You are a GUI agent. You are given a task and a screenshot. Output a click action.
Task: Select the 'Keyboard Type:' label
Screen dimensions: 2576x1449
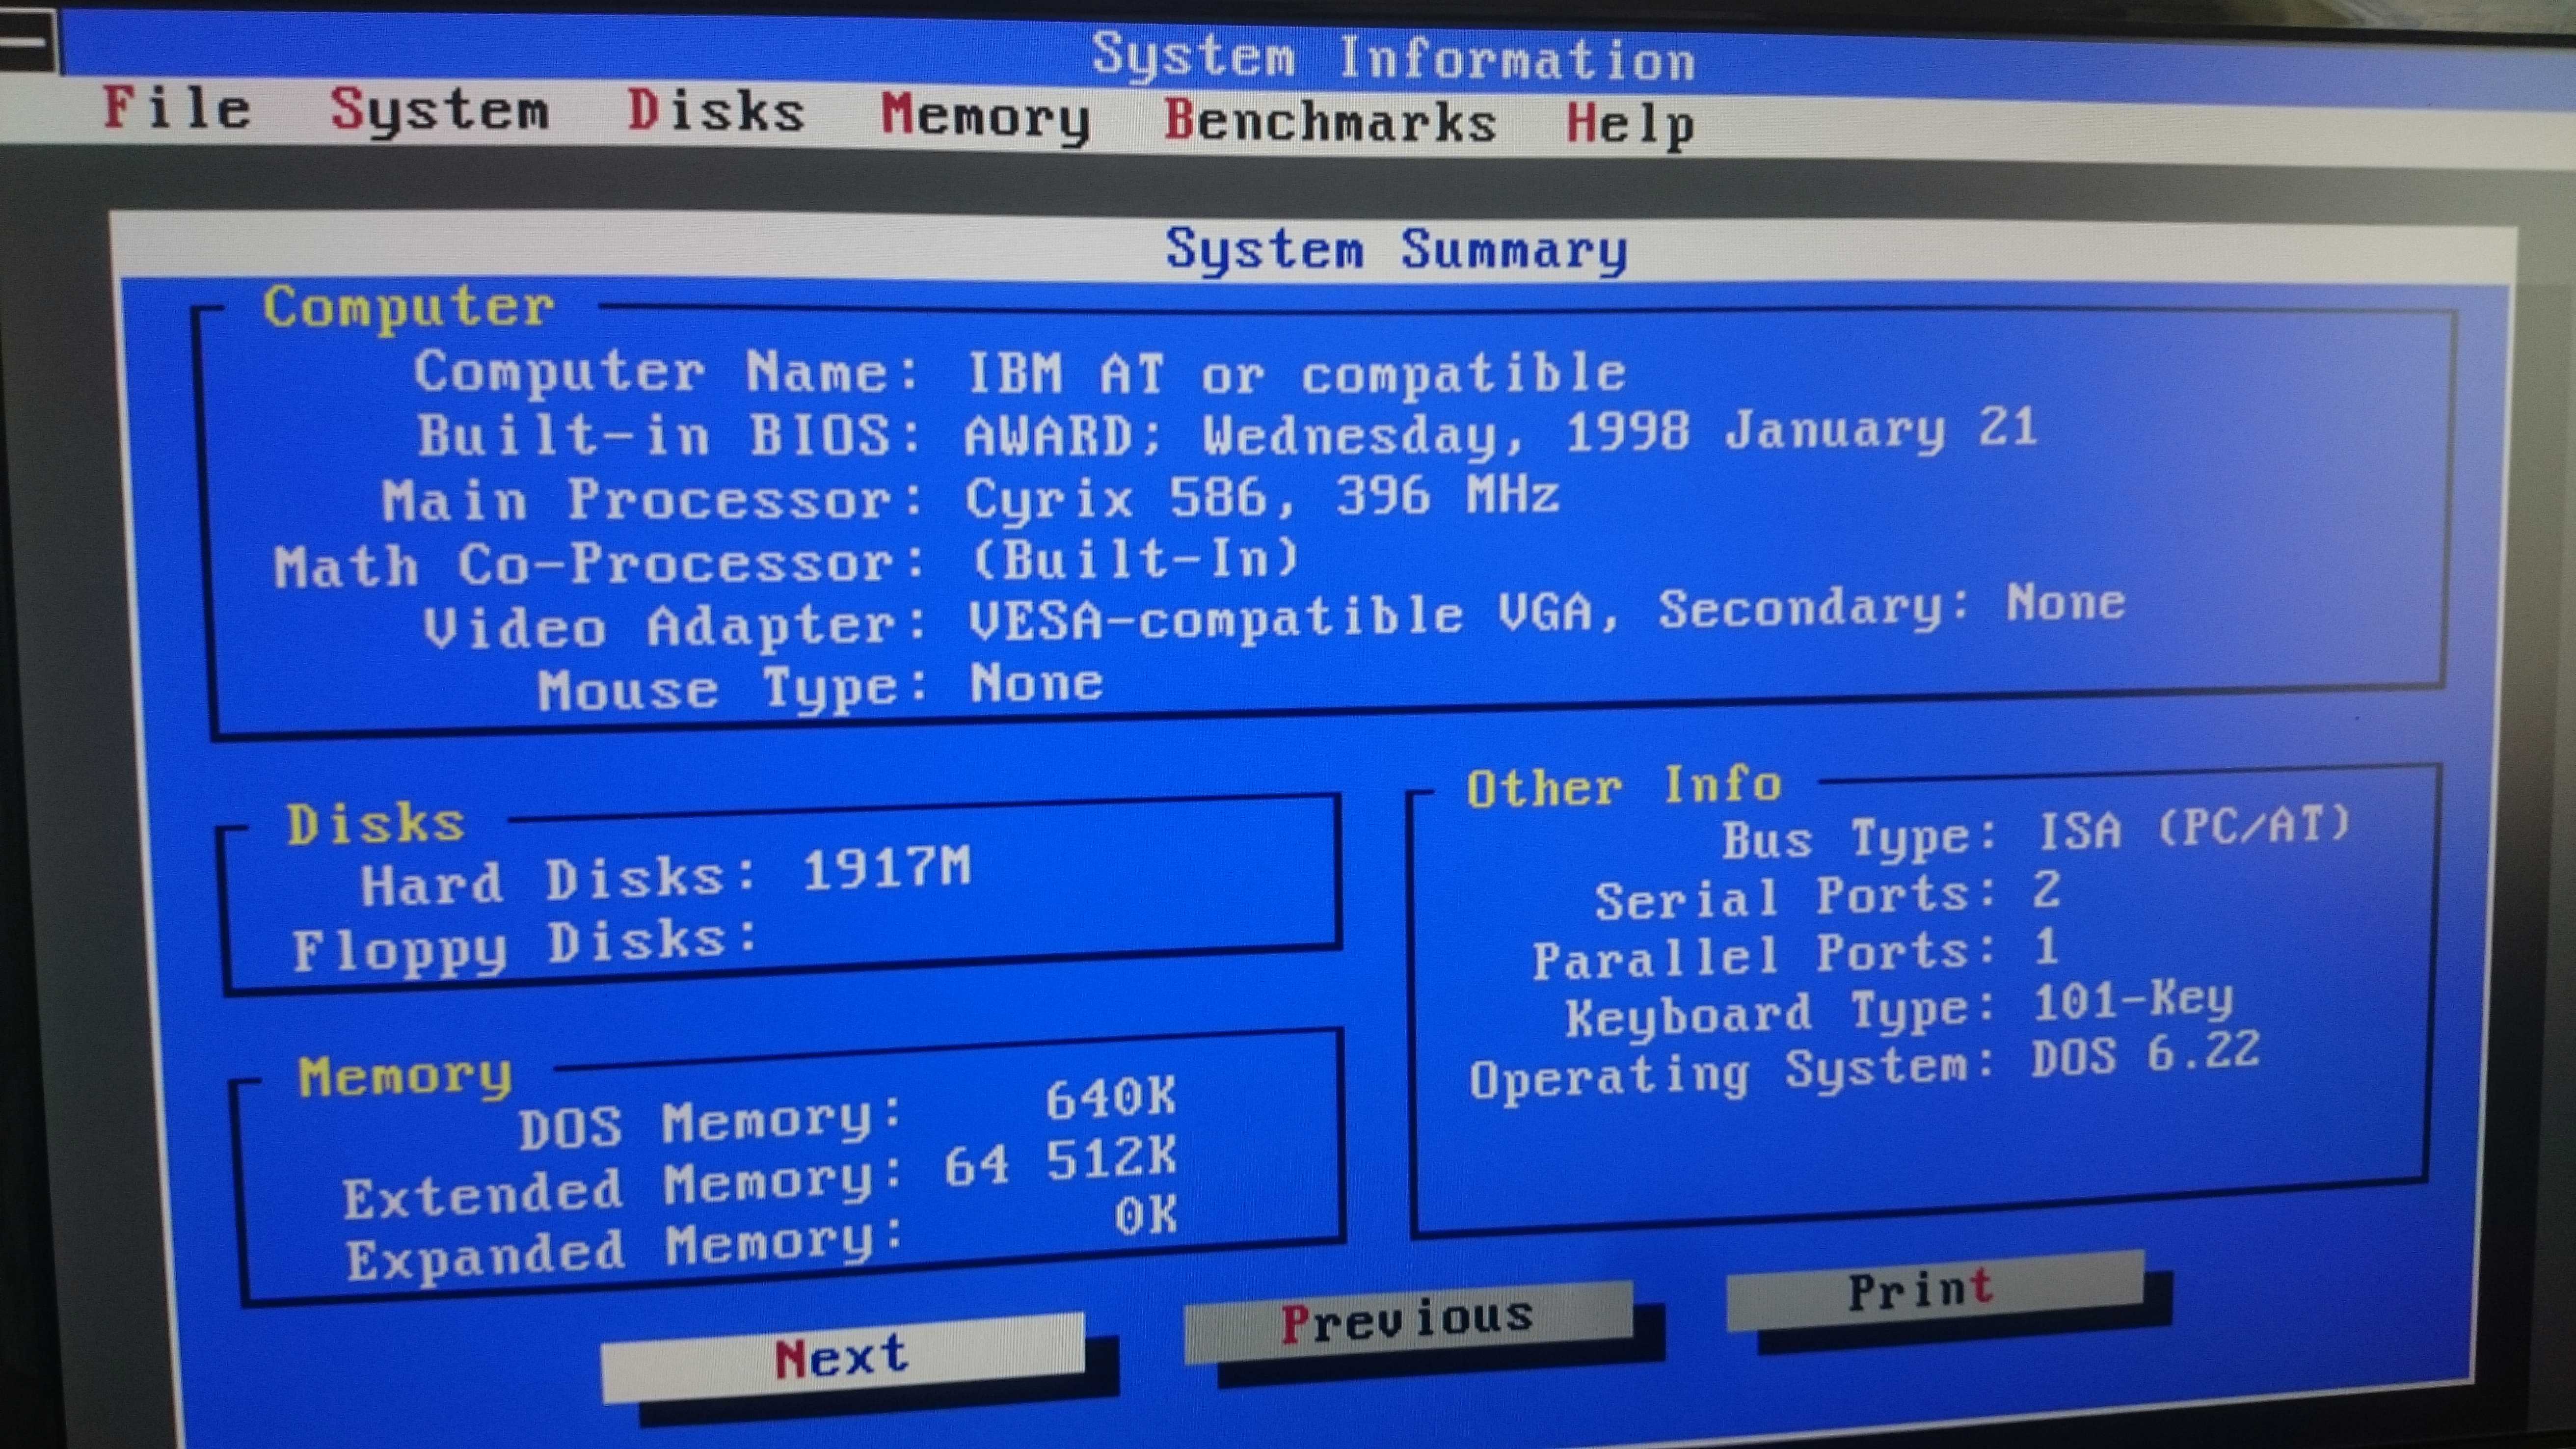point(1781,1014)
